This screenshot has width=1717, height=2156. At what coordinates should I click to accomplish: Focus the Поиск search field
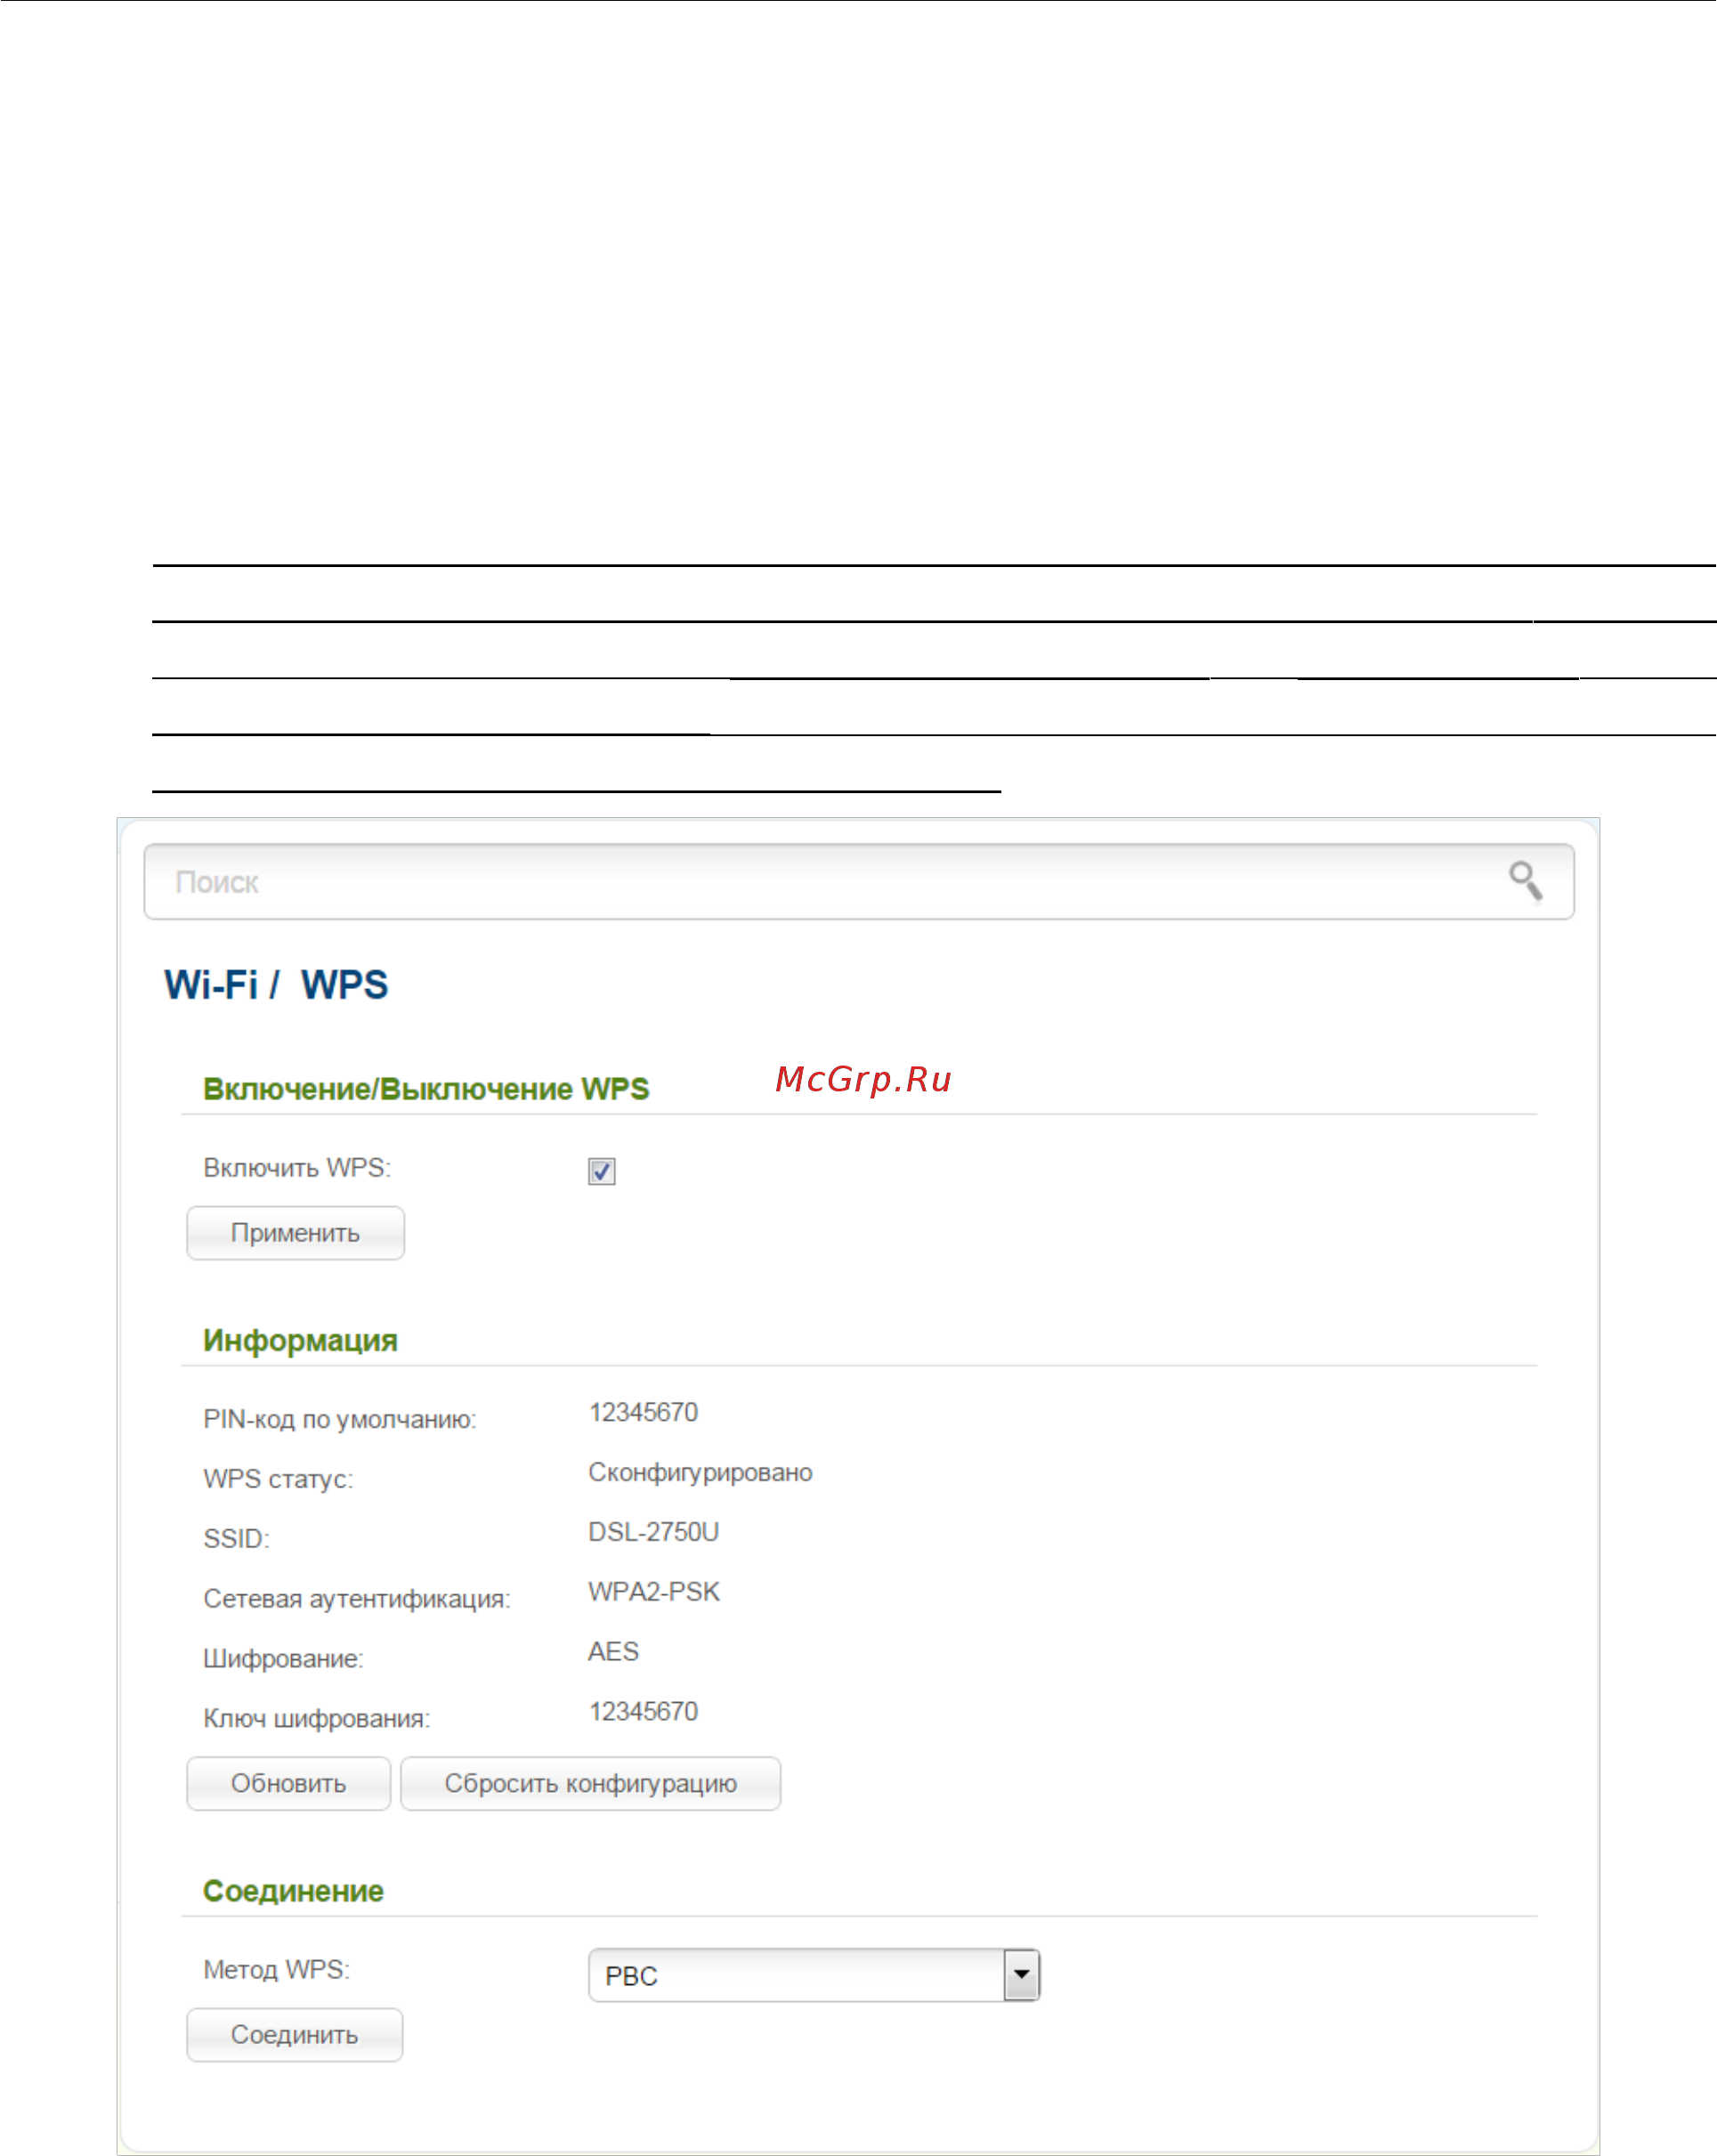click(x=858, y=881)
